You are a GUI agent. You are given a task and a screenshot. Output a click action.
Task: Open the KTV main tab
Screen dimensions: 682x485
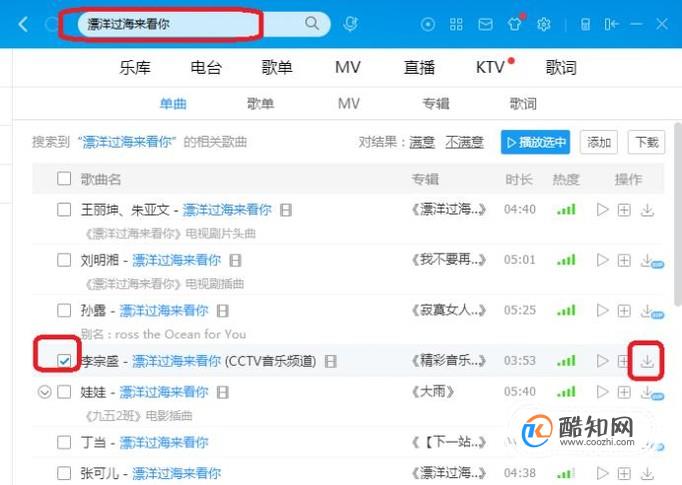pos(490,67)
